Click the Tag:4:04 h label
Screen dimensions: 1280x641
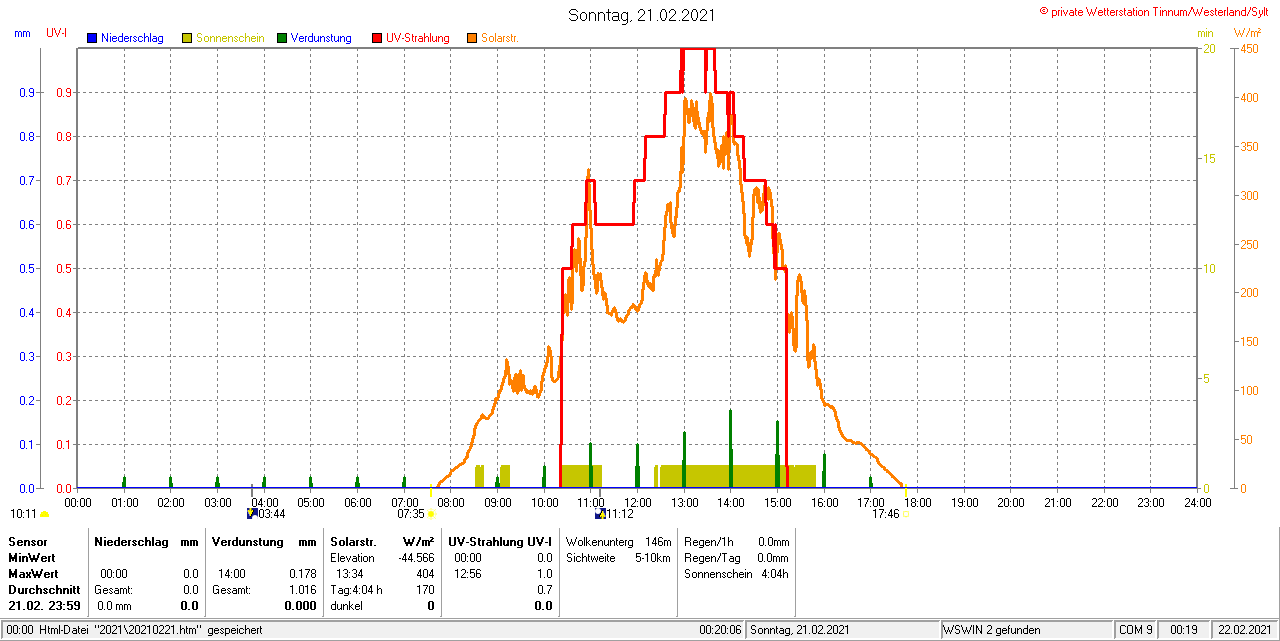click(356, 590)
